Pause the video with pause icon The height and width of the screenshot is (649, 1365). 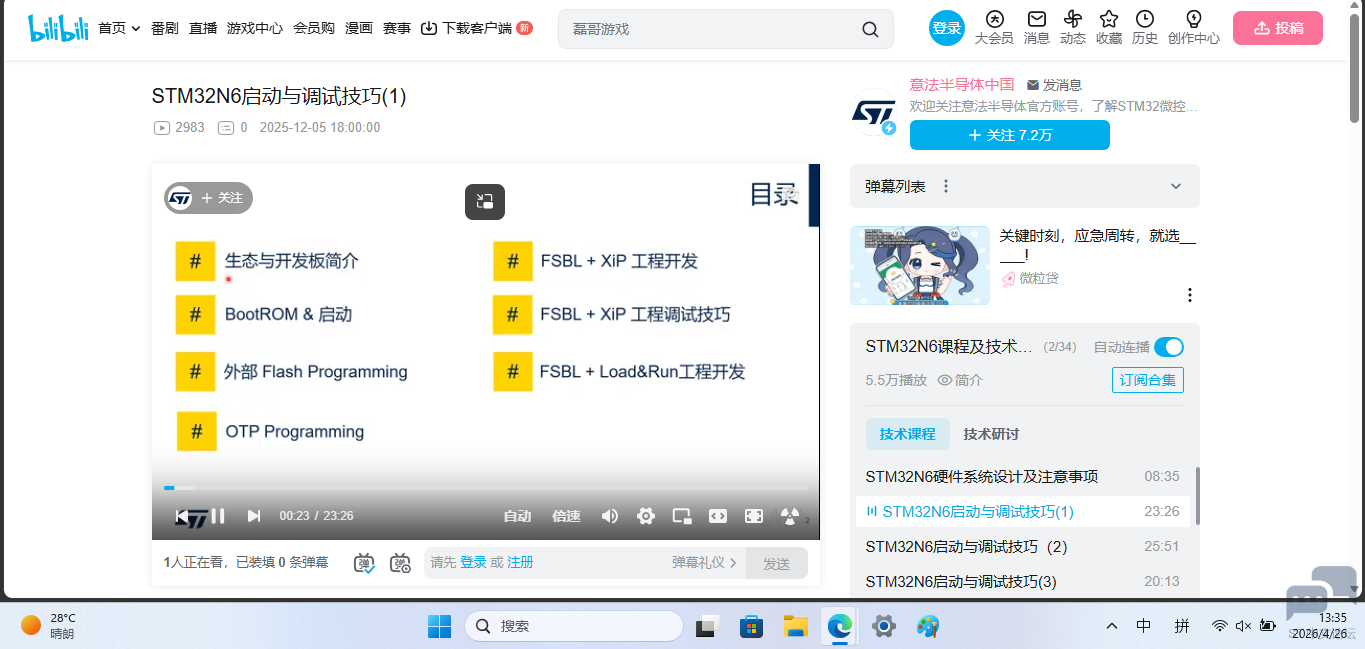(218, 516)
